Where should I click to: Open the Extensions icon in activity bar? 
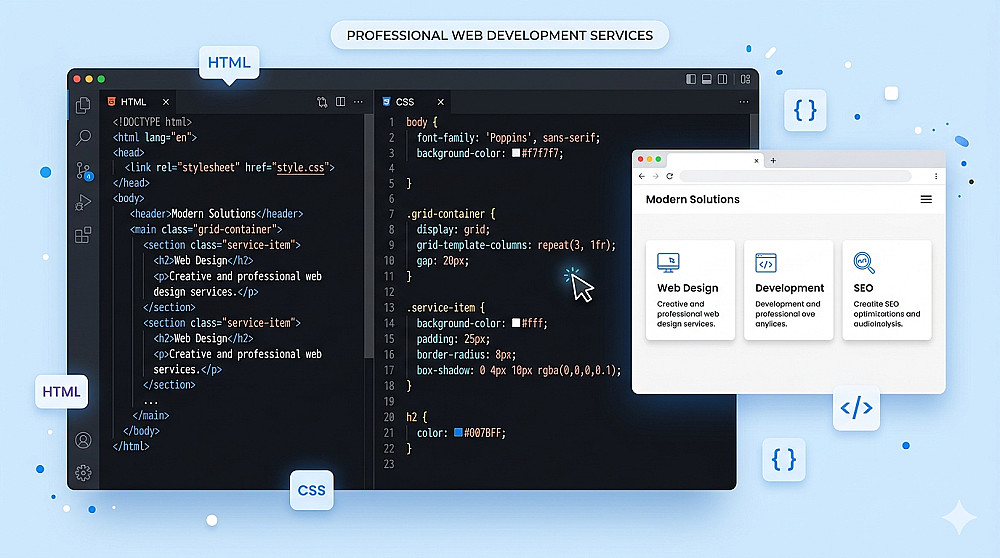[x=83, y=235]
